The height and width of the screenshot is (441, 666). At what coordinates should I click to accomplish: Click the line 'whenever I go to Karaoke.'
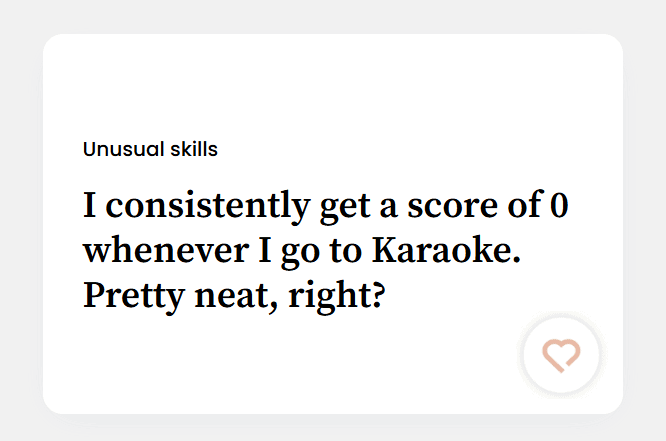(x=302, y=251)
